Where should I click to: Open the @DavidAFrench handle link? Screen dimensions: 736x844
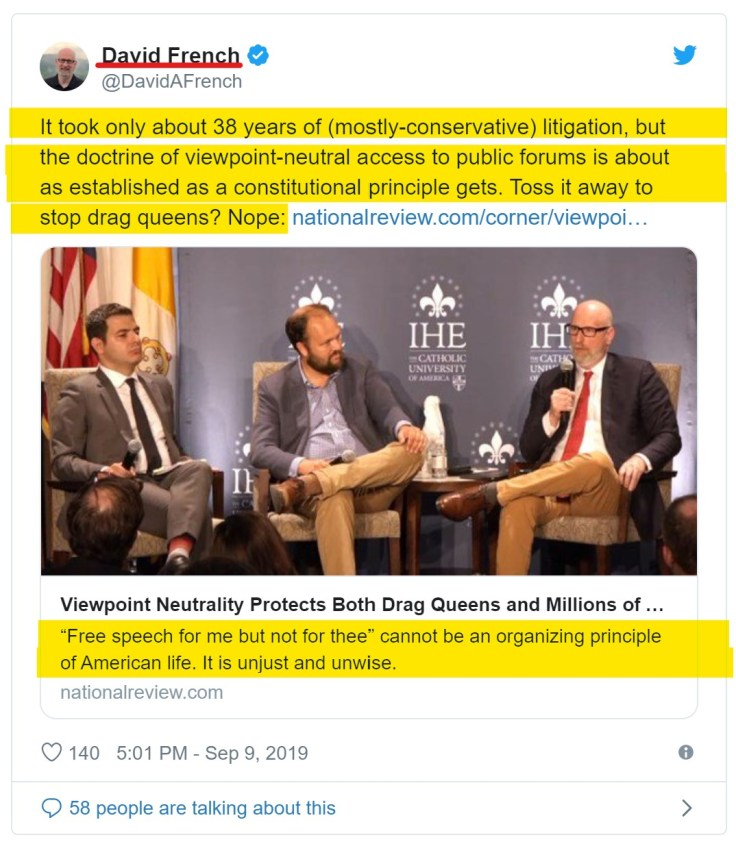pos(172,82)
